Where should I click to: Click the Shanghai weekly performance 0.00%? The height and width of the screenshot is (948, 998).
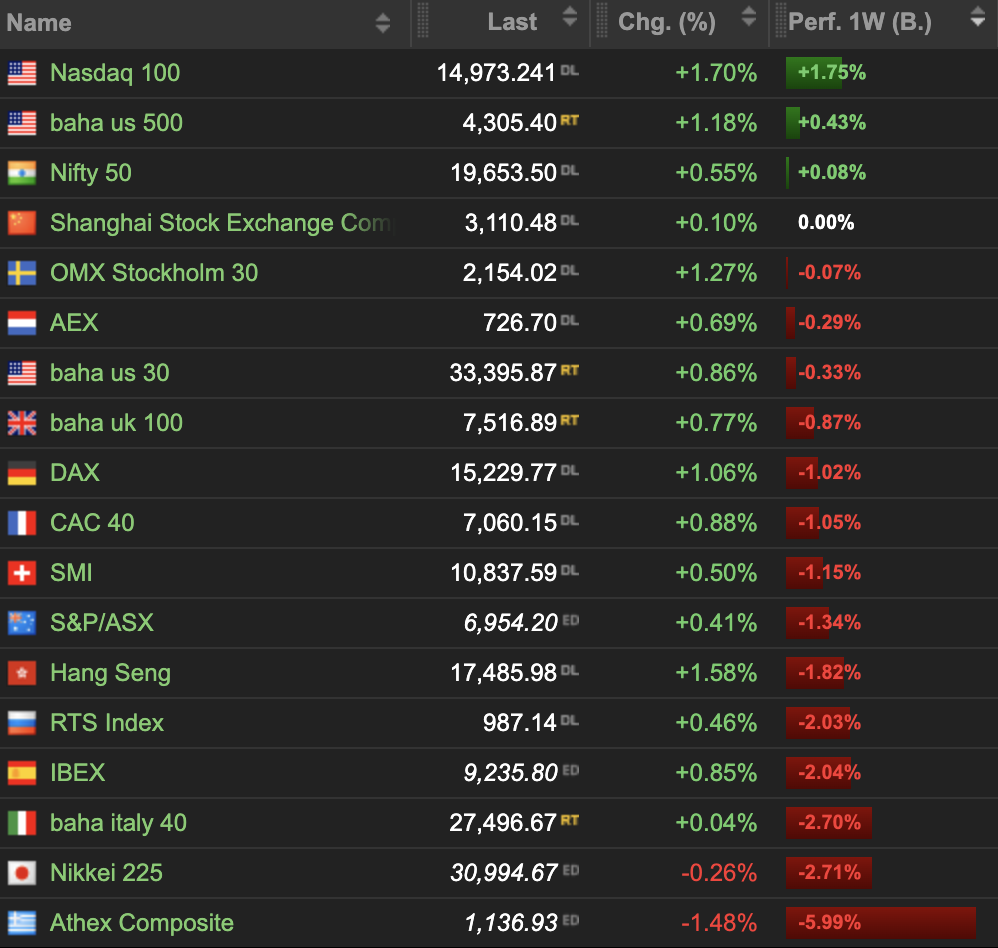click(x=826, y=222)
